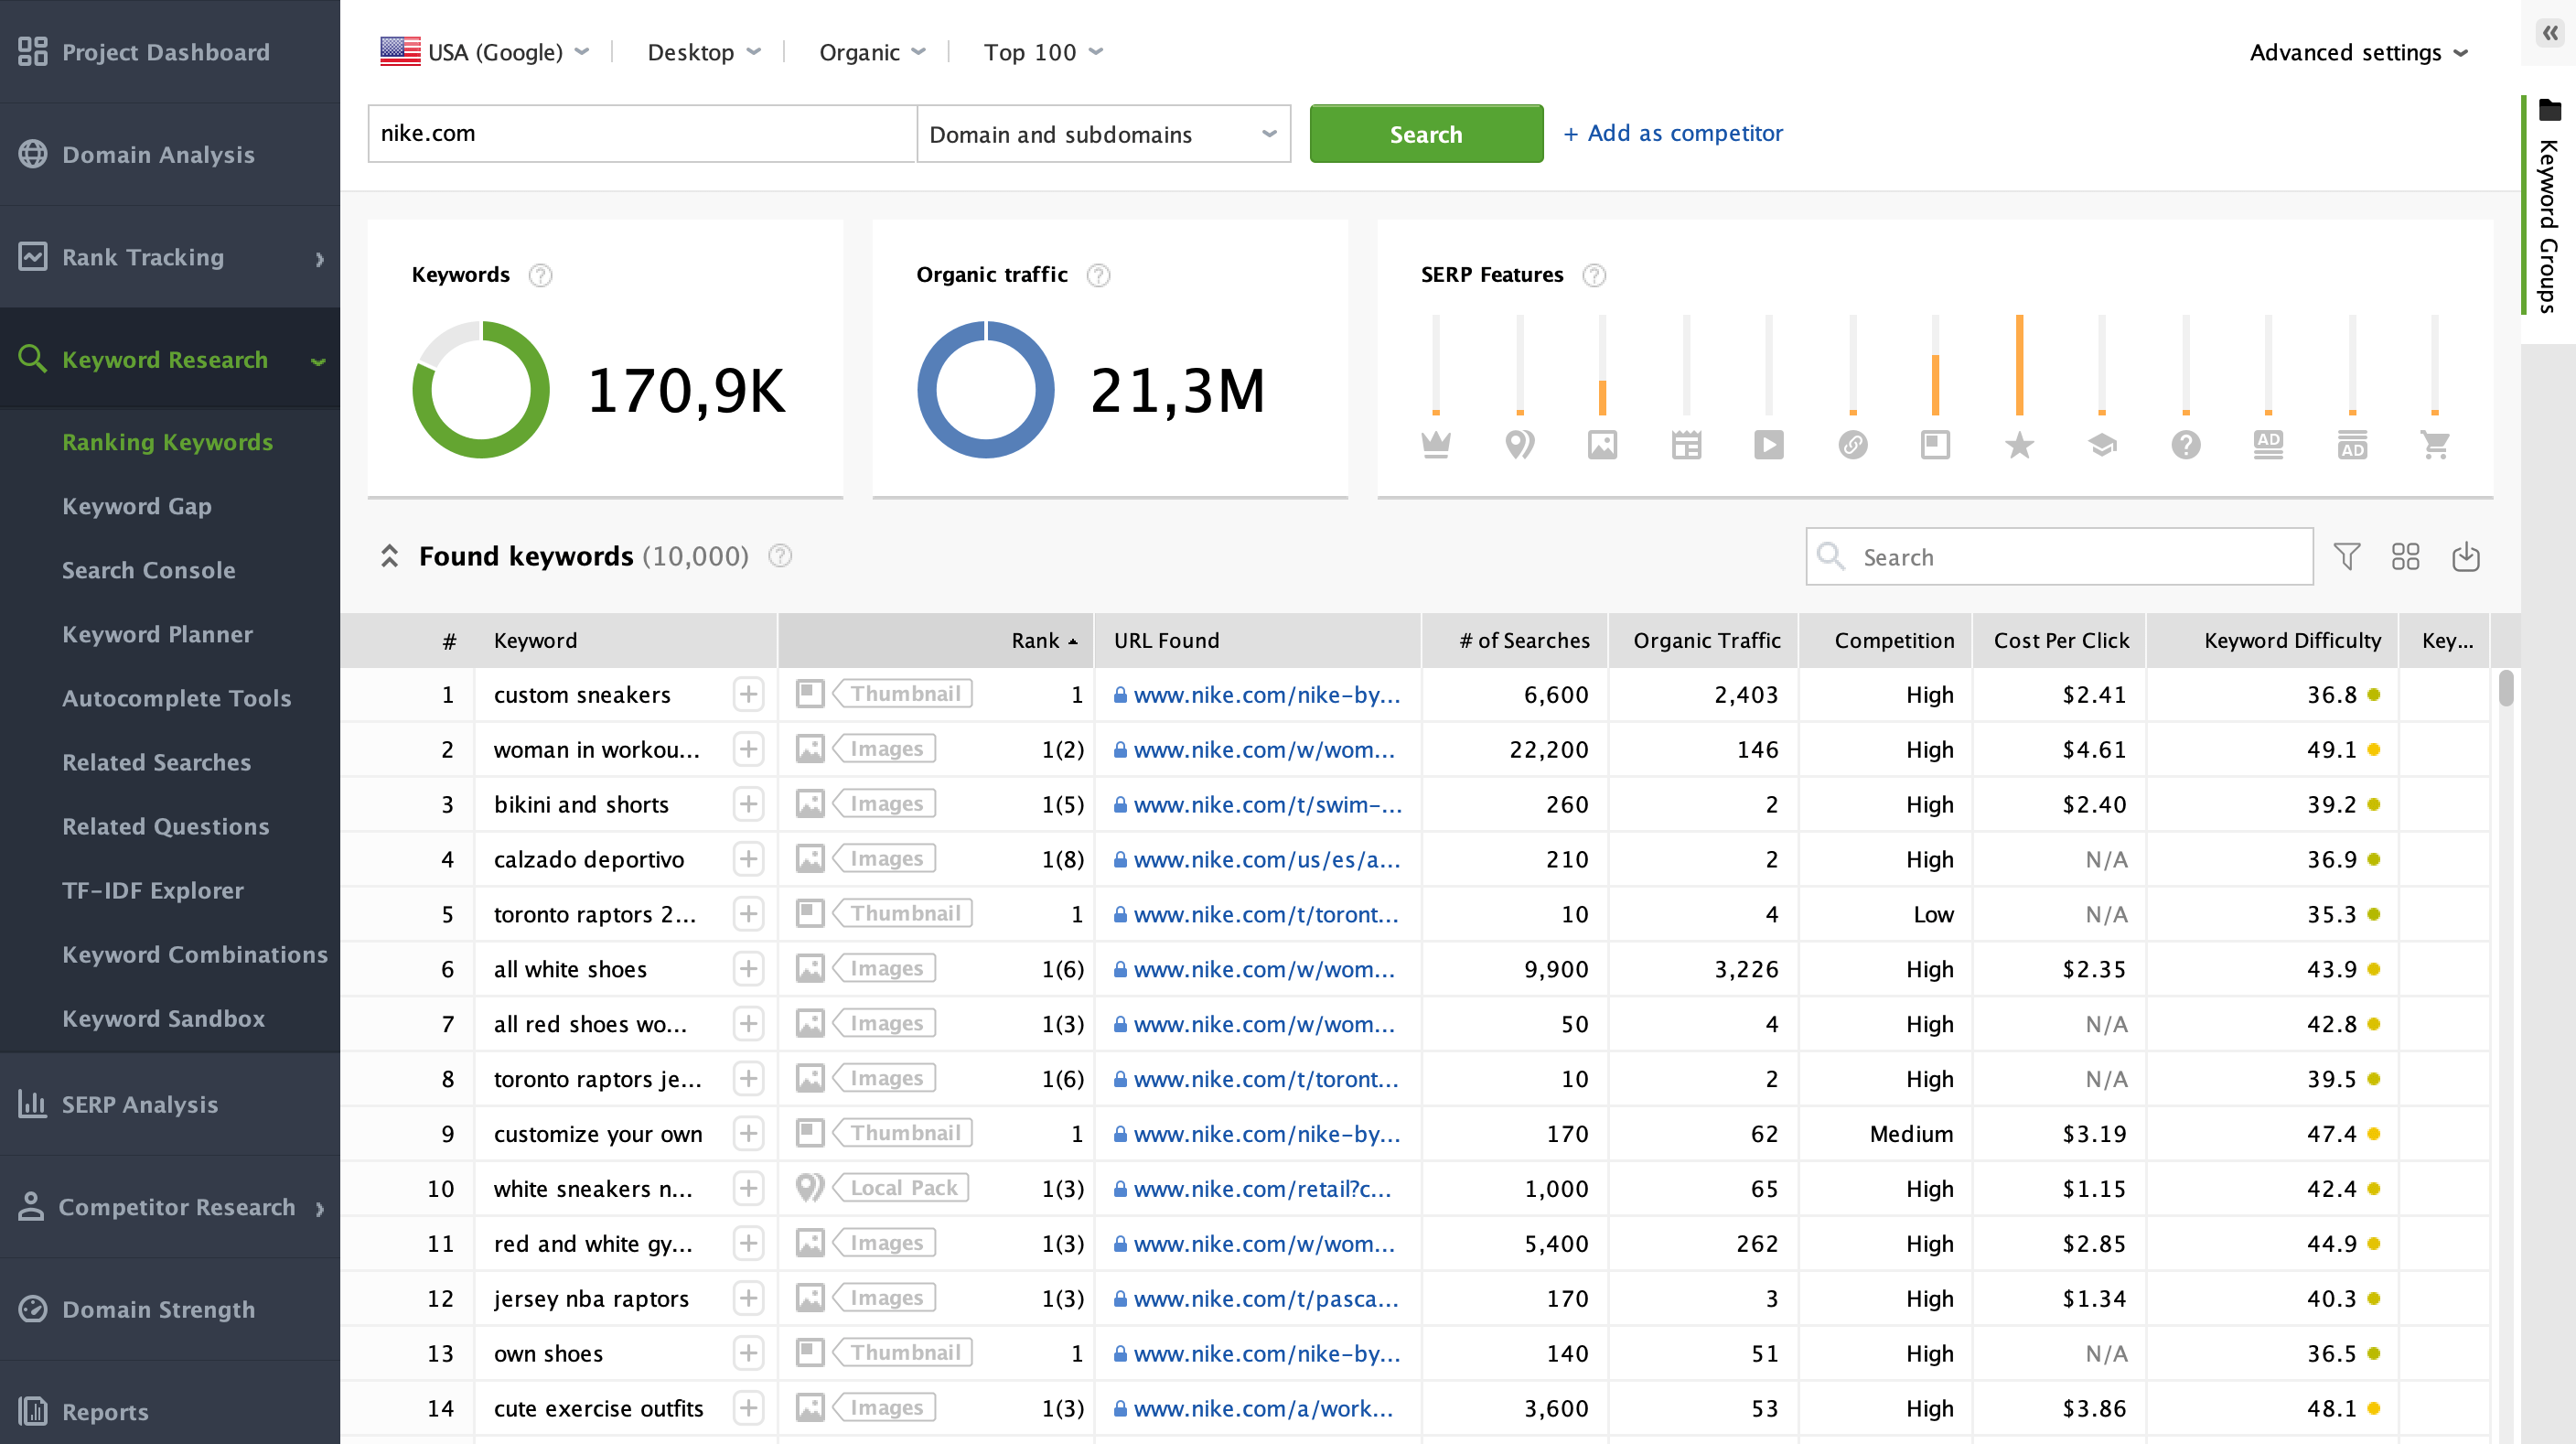Viewport: 2576px width, 1444px height.
Task: Click Add as competitor link
Action: point(1674,133)
